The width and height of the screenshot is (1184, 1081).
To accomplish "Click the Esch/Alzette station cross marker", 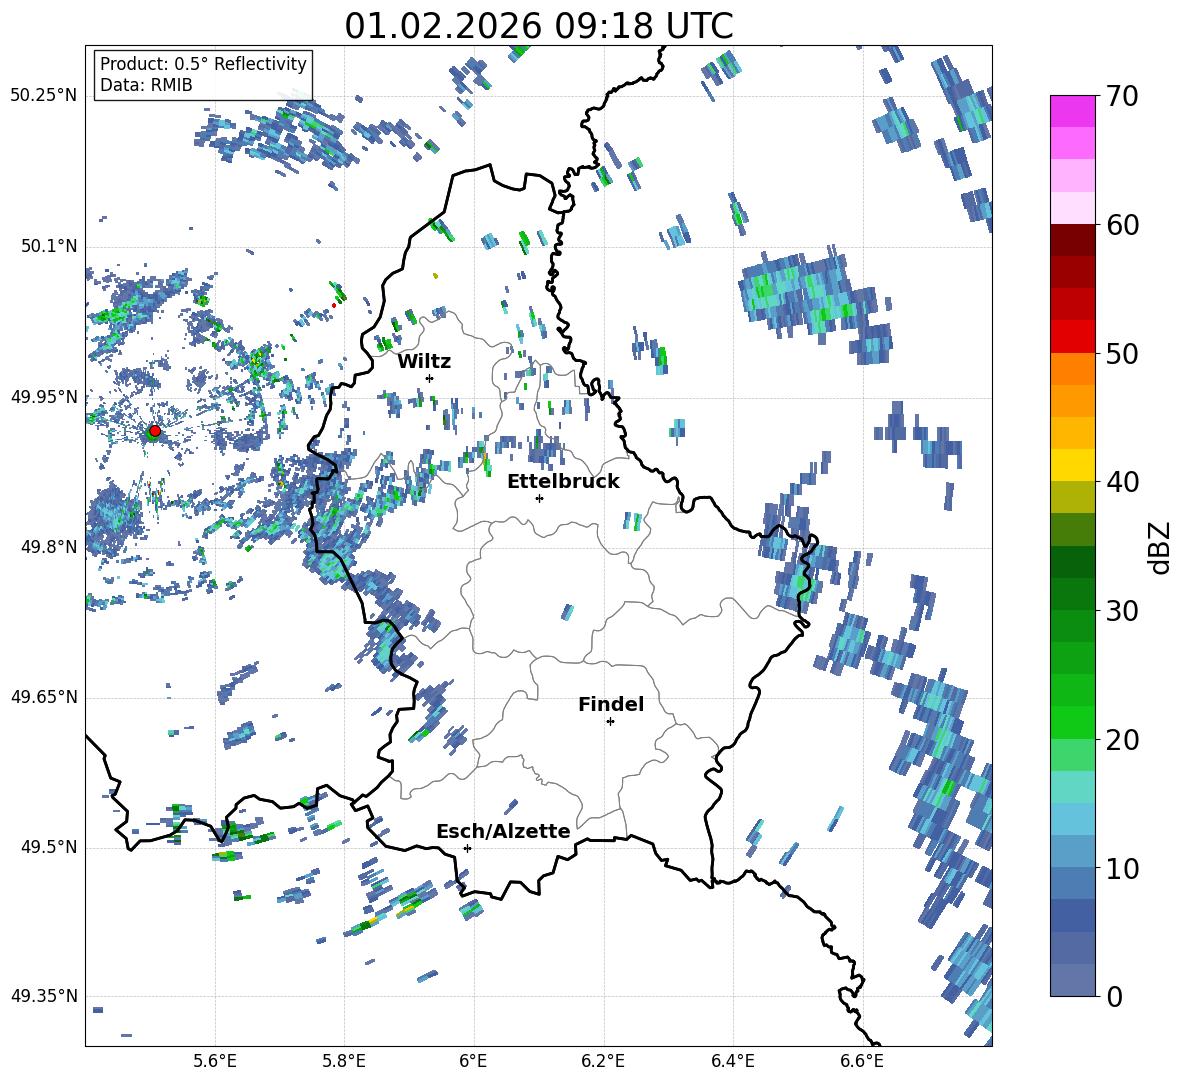I will [467, 848].
